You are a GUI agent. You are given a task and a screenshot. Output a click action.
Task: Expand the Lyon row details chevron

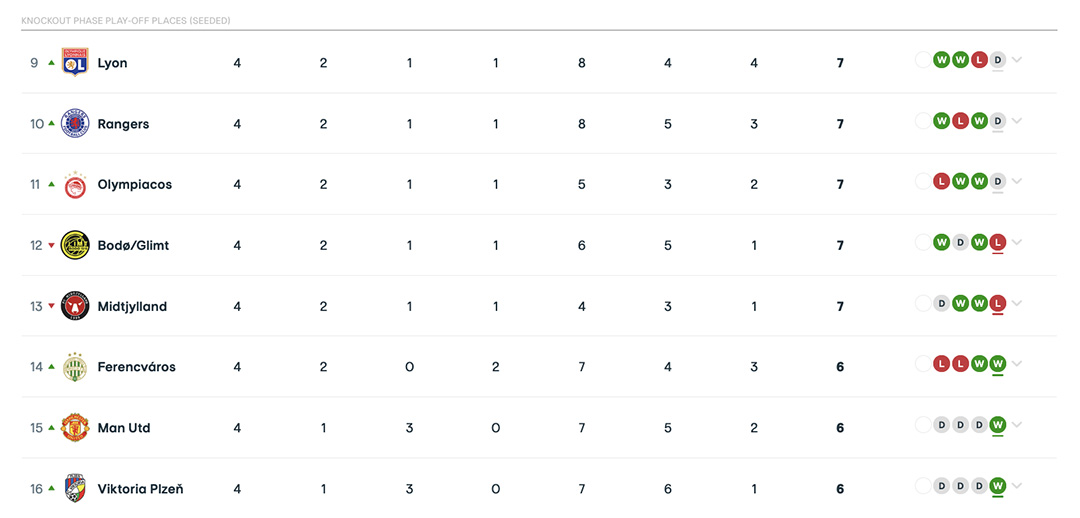click(x=1017, y=60)
